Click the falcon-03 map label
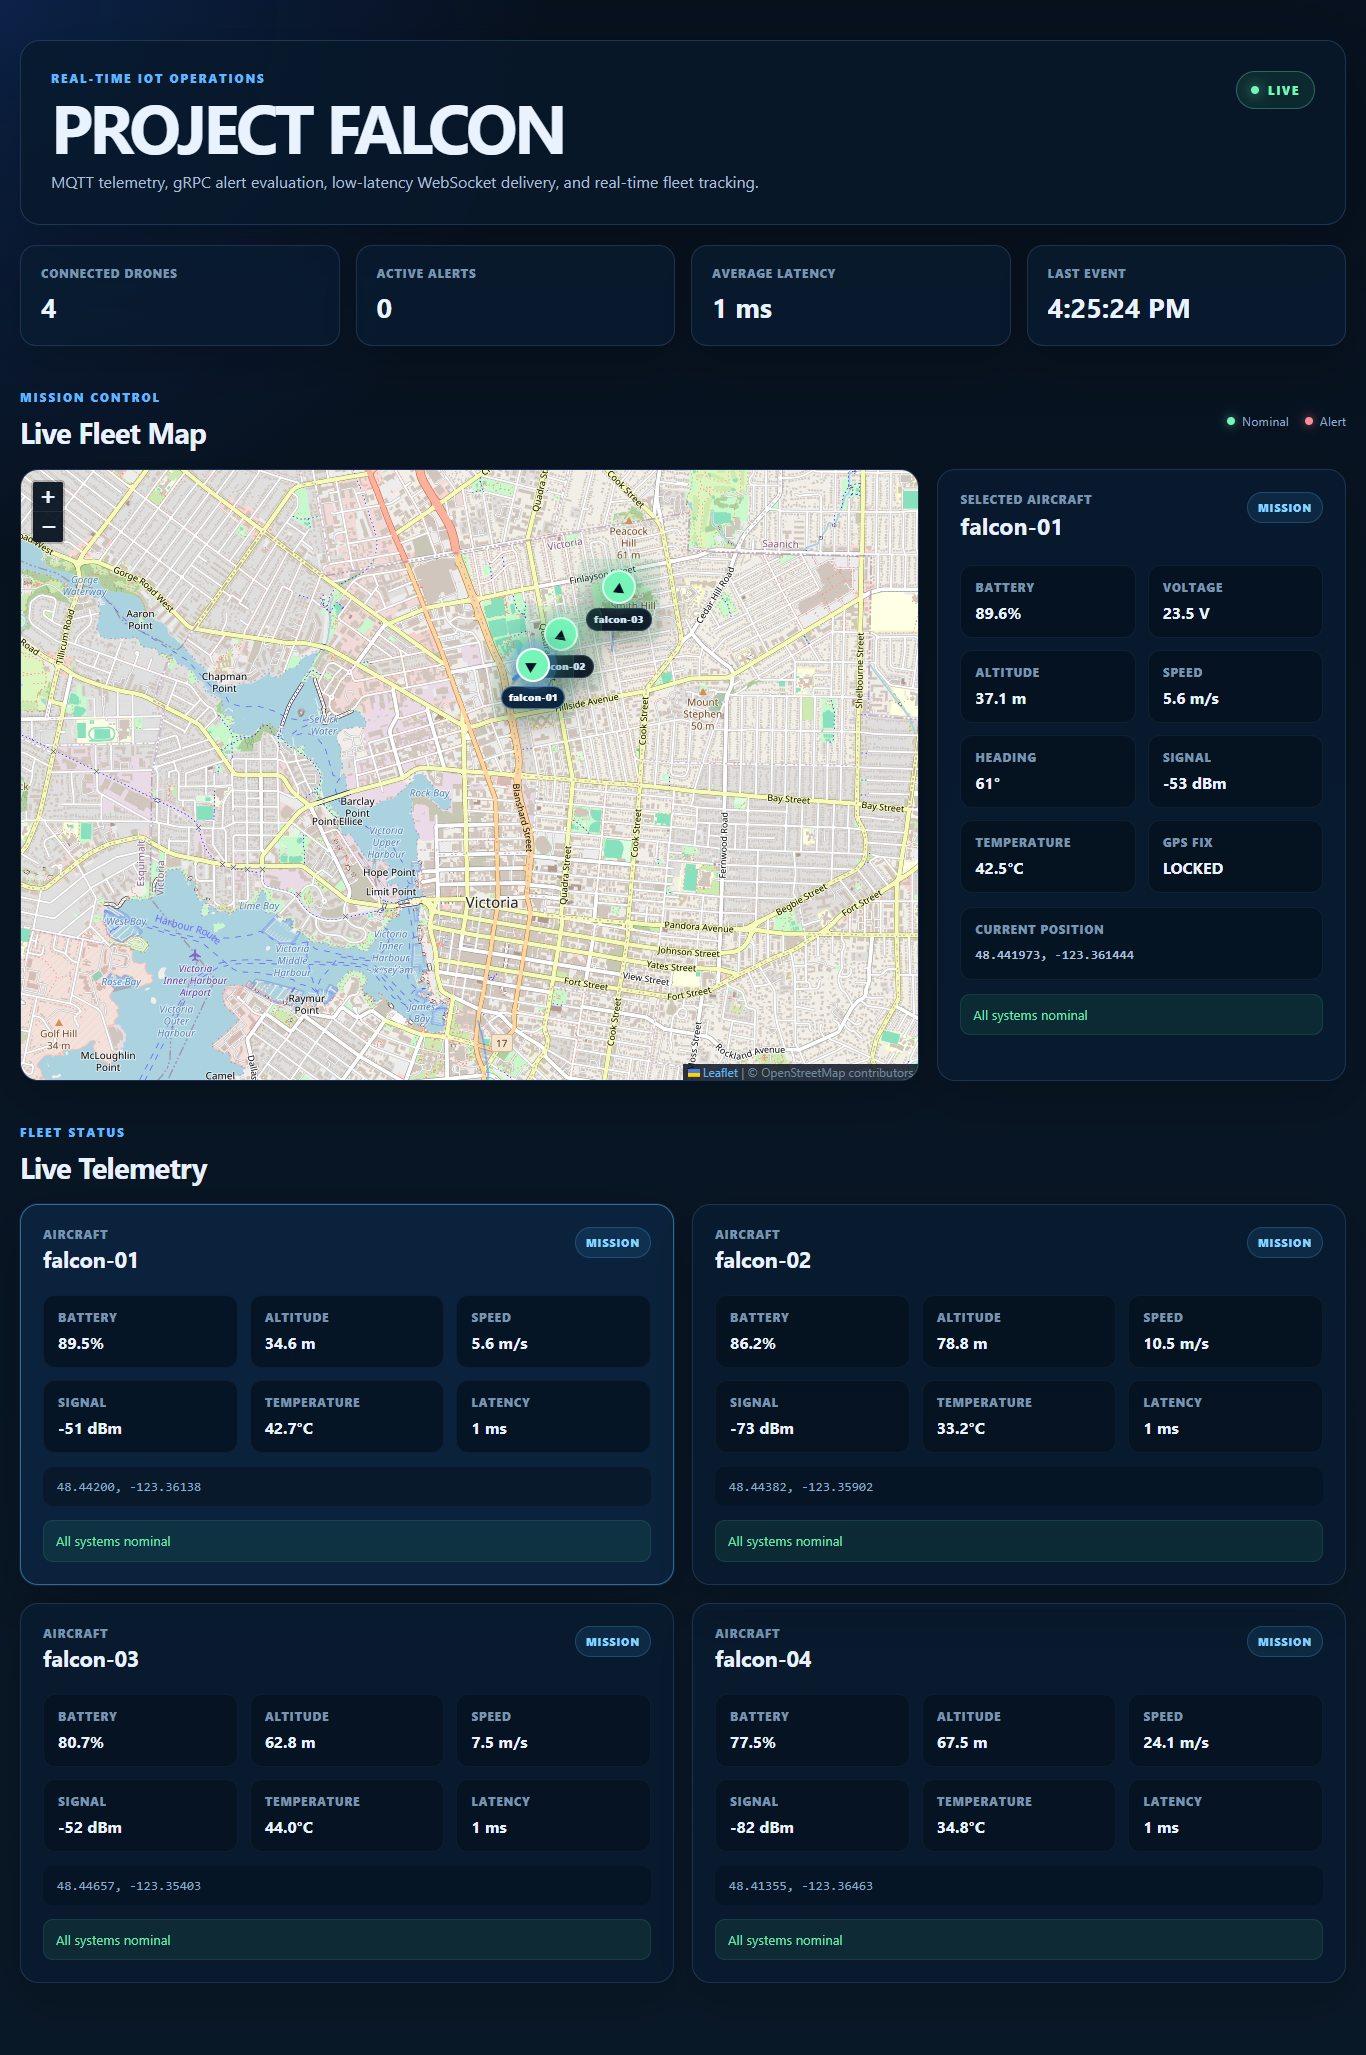Image resolution: width=1366 pixels, height=2055 pixels. (618, 620)
